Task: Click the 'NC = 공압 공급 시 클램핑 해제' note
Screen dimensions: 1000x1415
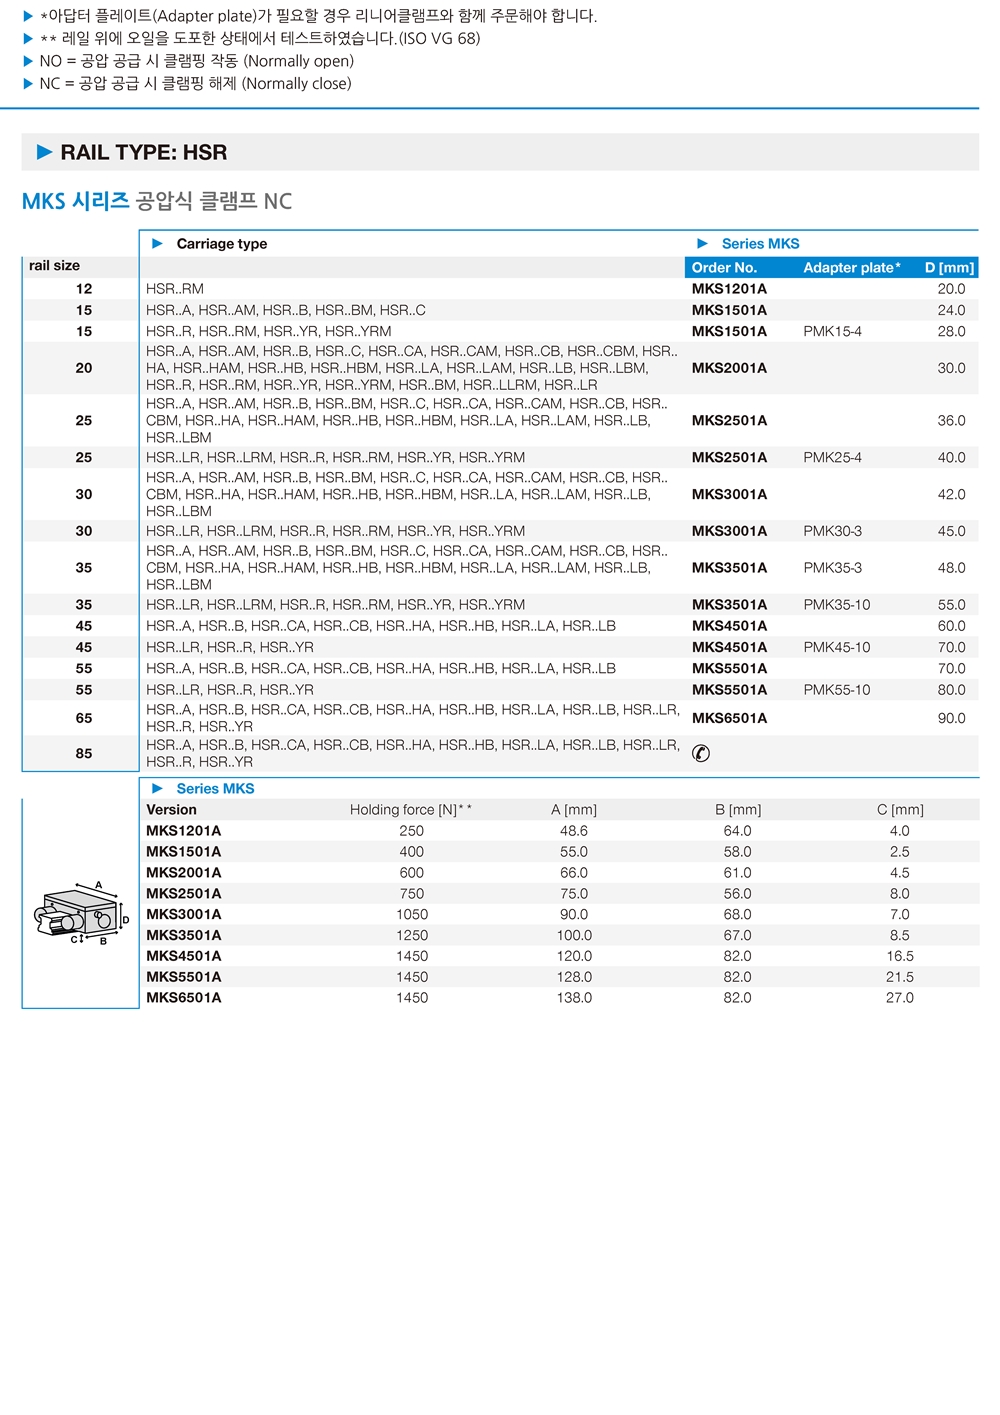Action: coord(195,84)
